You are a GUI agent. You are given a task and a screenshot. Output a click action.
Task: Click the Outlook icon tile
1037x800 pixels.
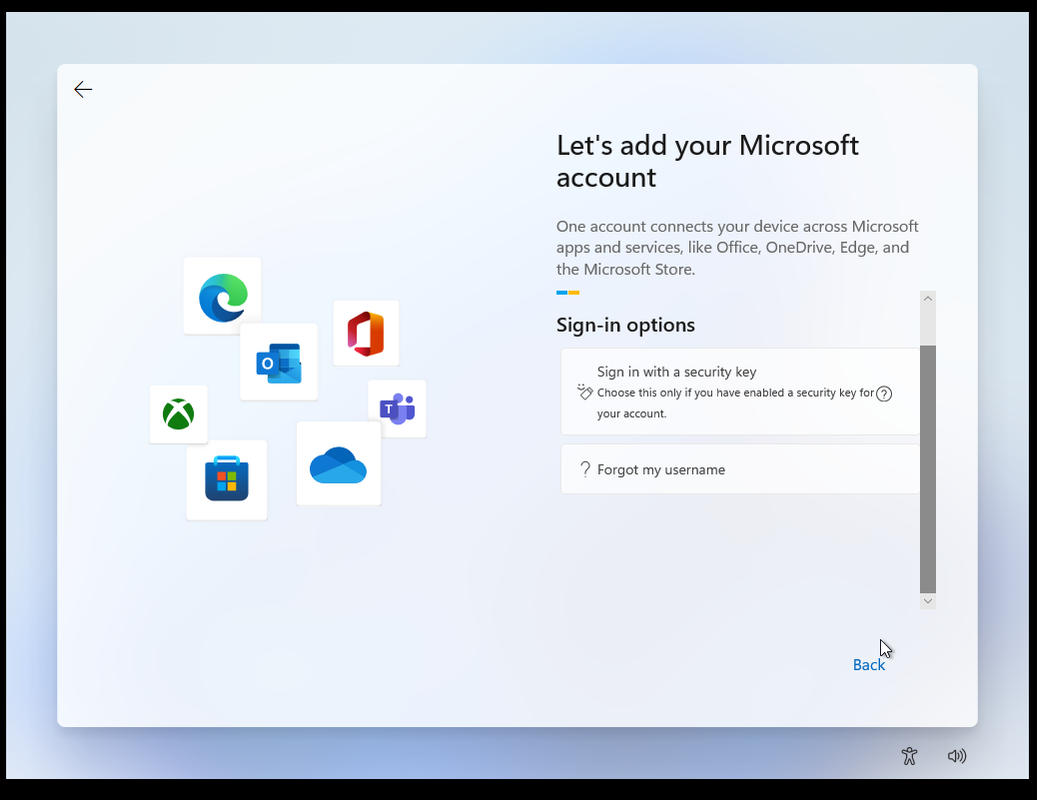tap(278, 362)
